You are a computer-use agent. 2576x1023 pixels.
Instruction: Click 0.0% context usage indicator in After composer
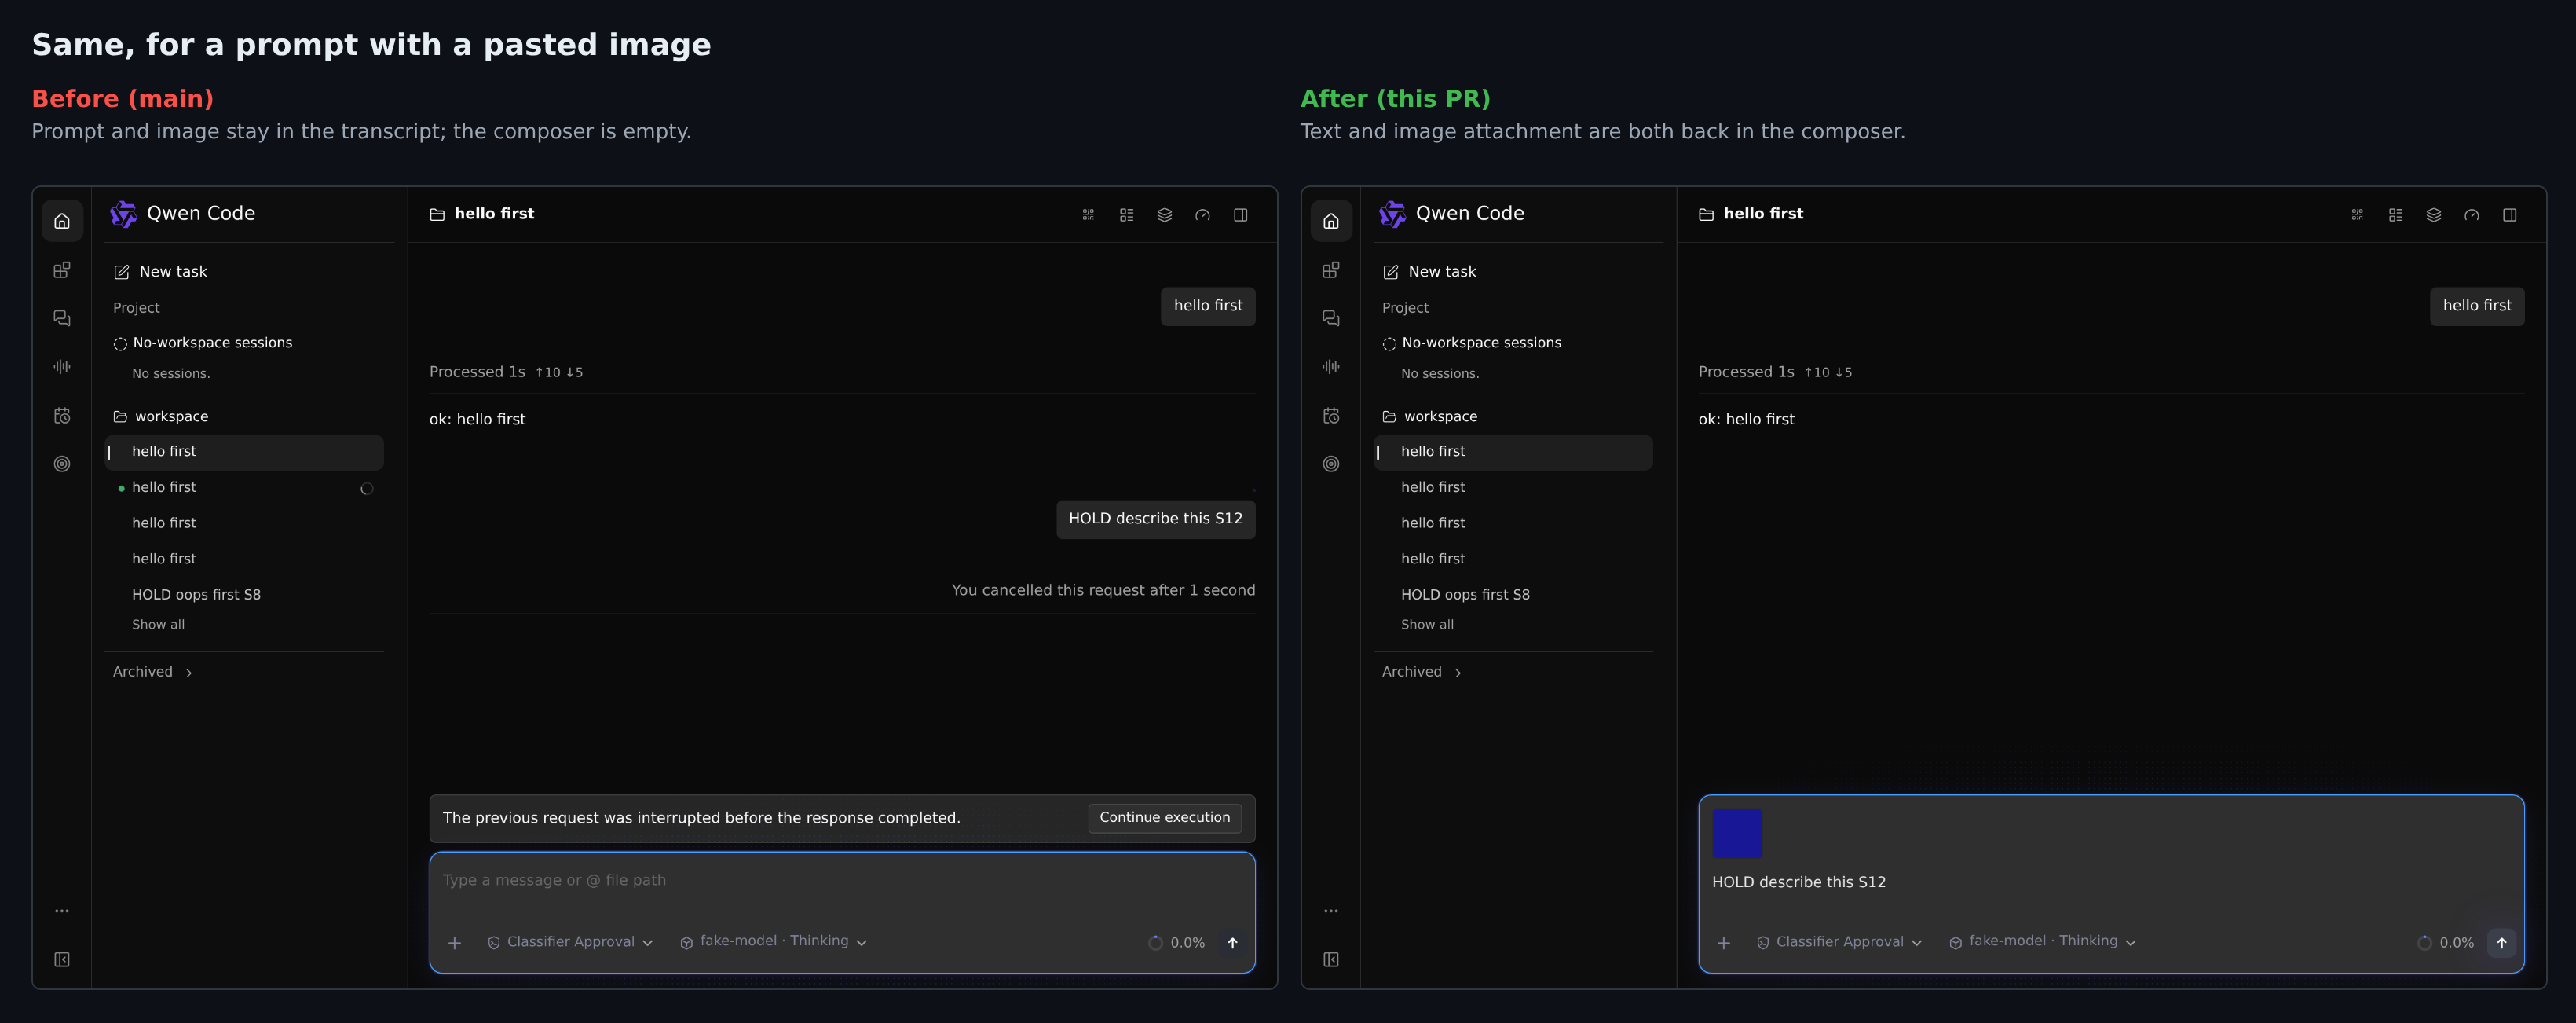2446,943
